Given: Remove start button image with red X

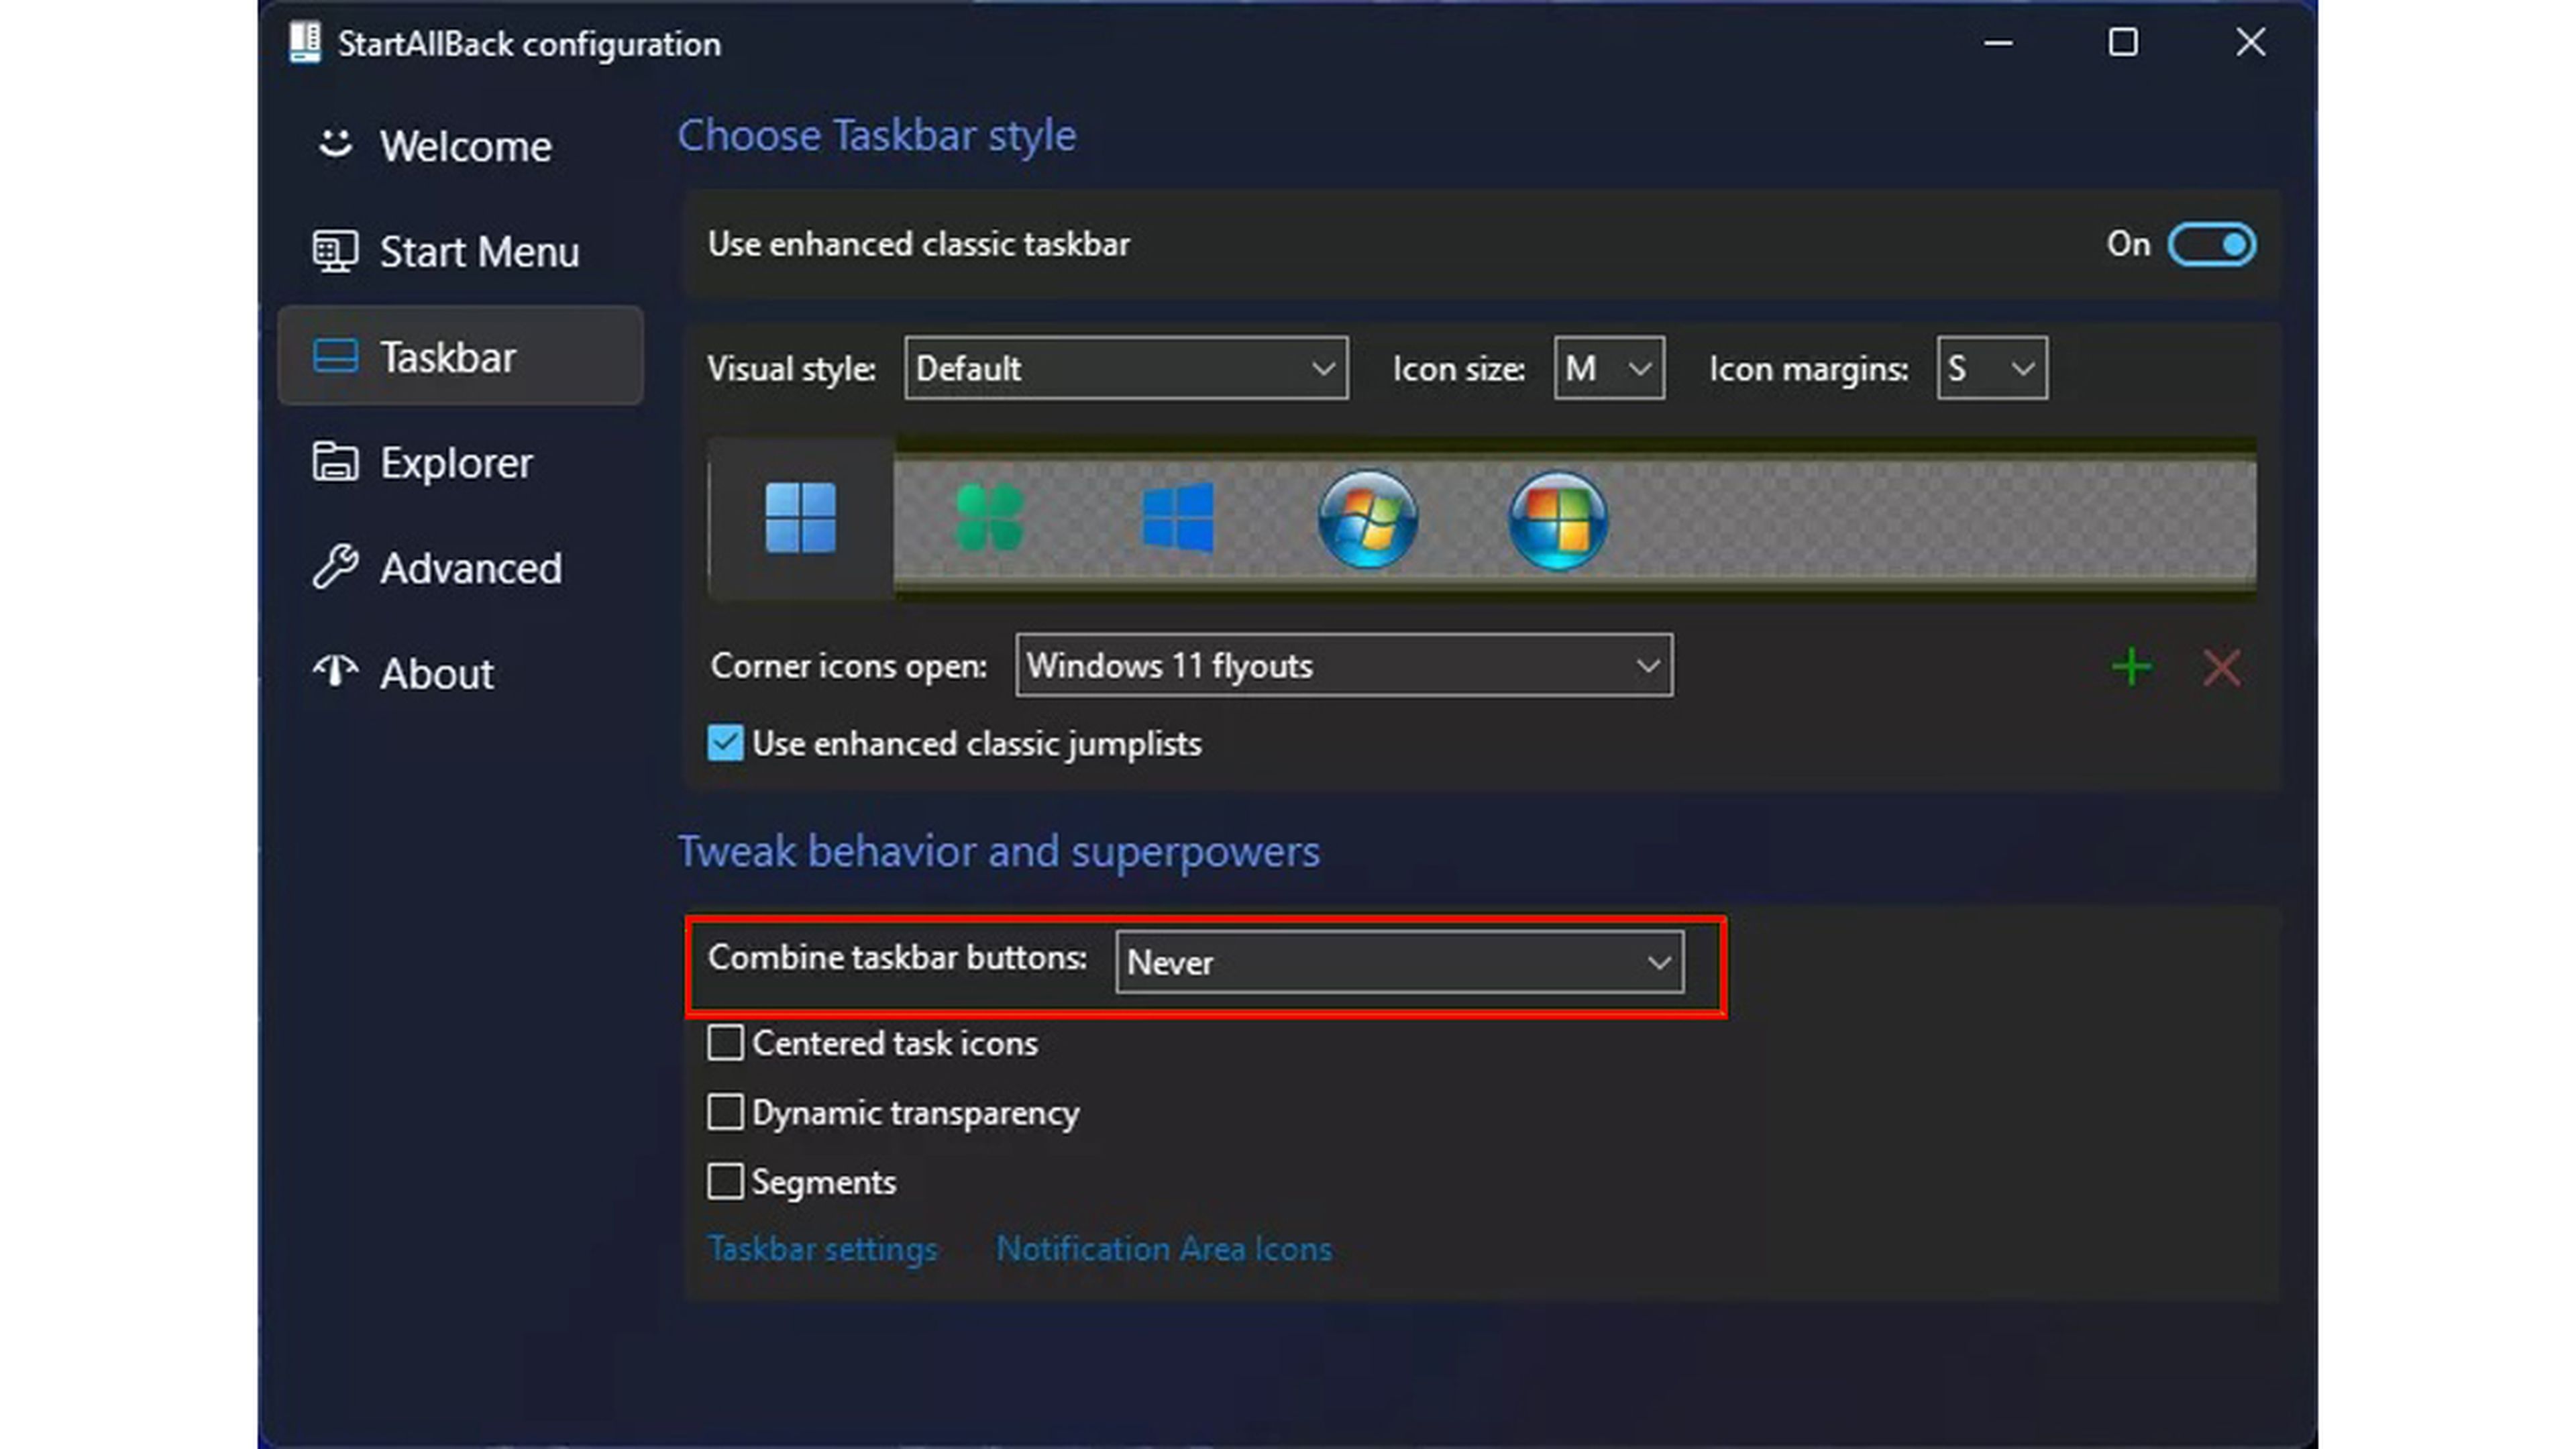Looking at the screenshot, I should pos(2222,668).
